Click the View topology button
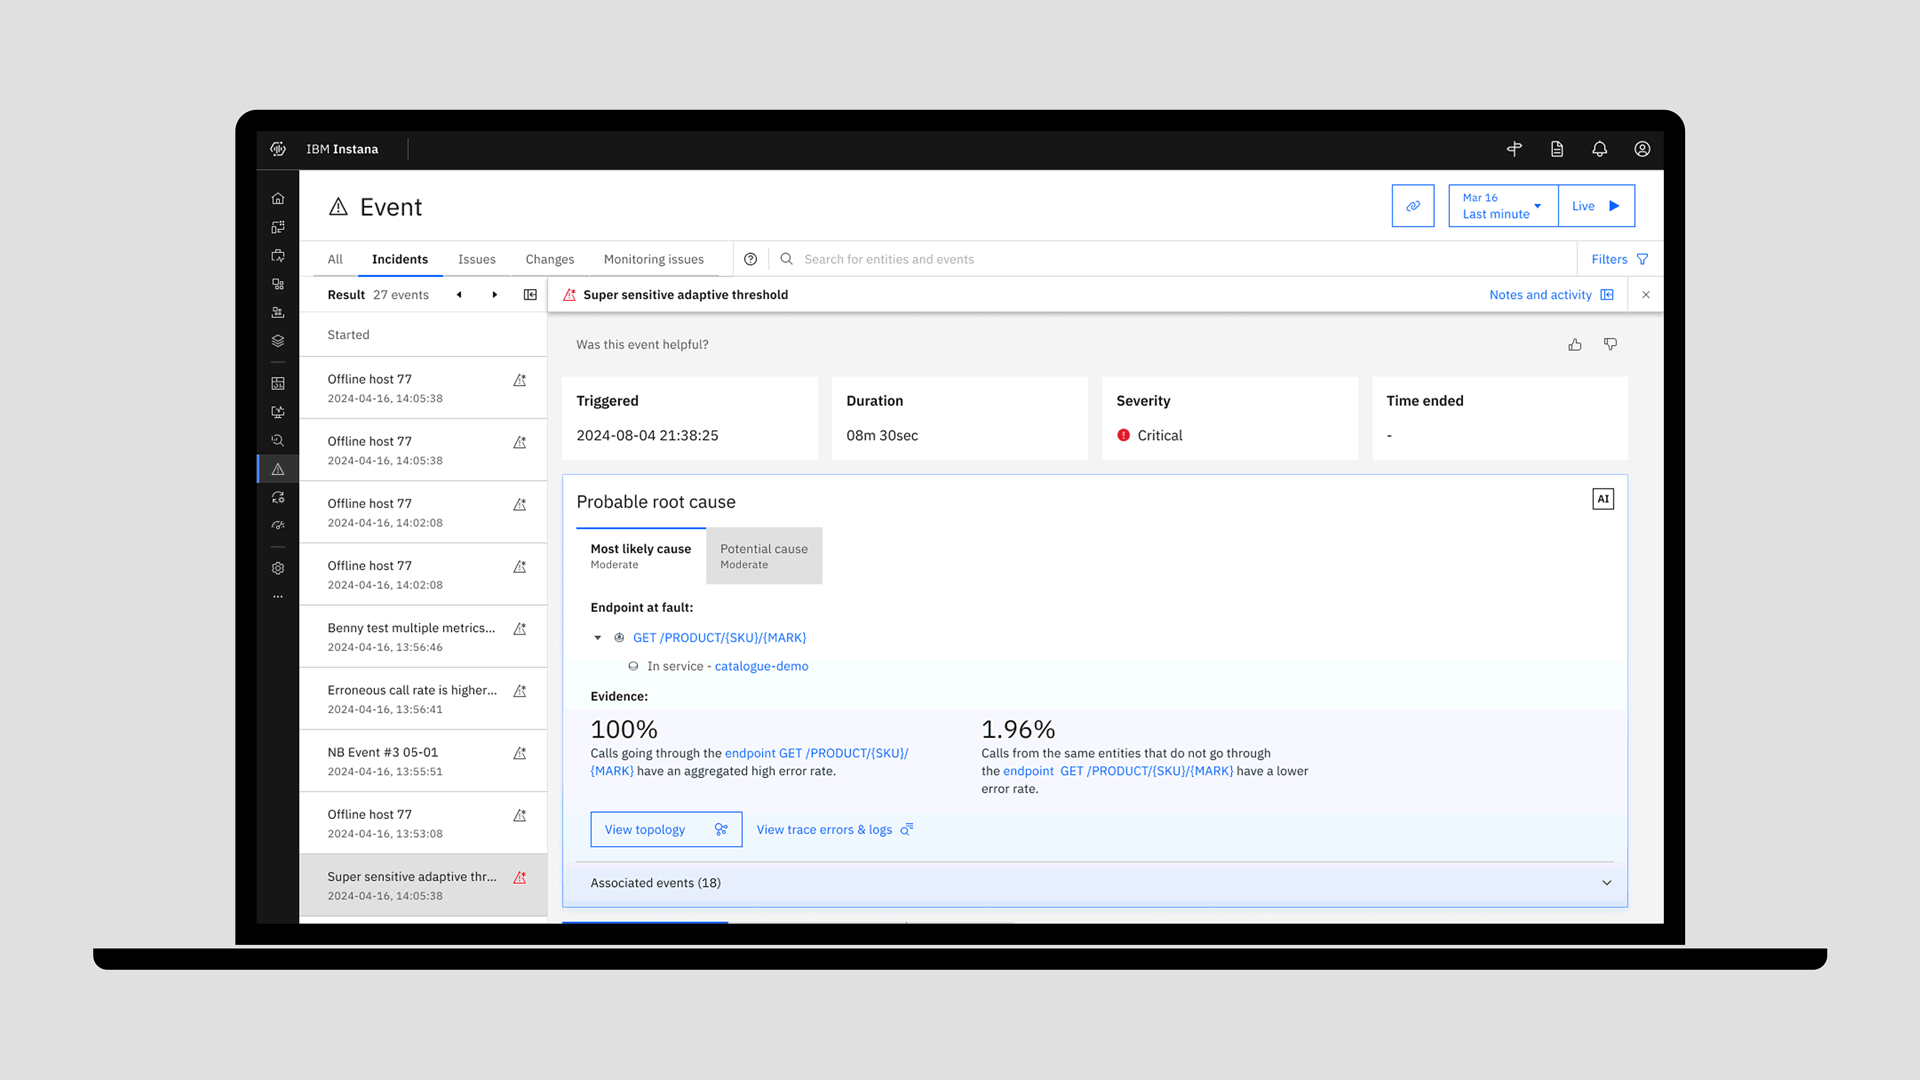This screenshot has height=1080, width=1920. point(665,830)
